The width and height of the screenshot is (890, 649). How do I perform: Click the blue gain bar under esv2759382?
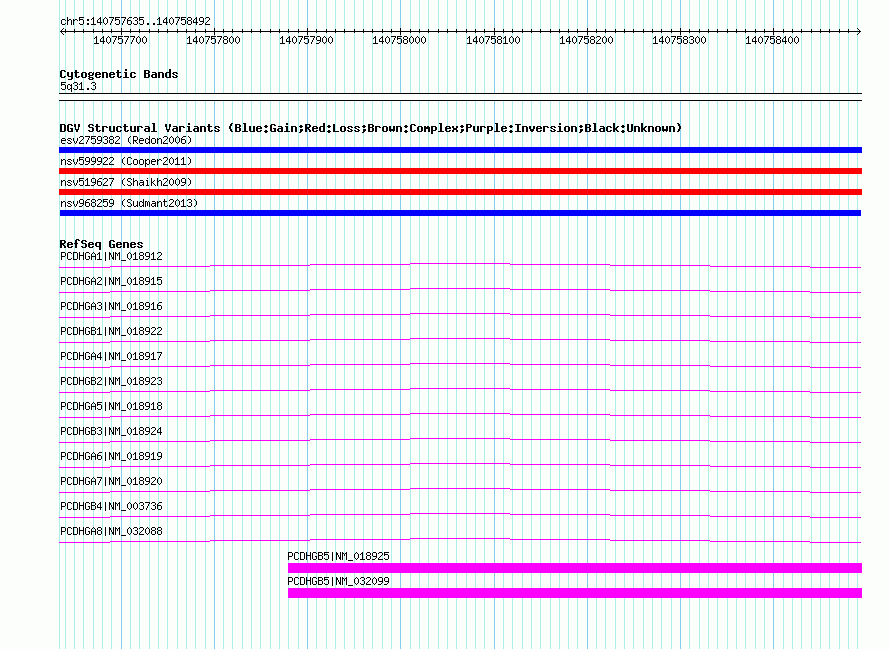pyautogui.click(x=460, y=150)
